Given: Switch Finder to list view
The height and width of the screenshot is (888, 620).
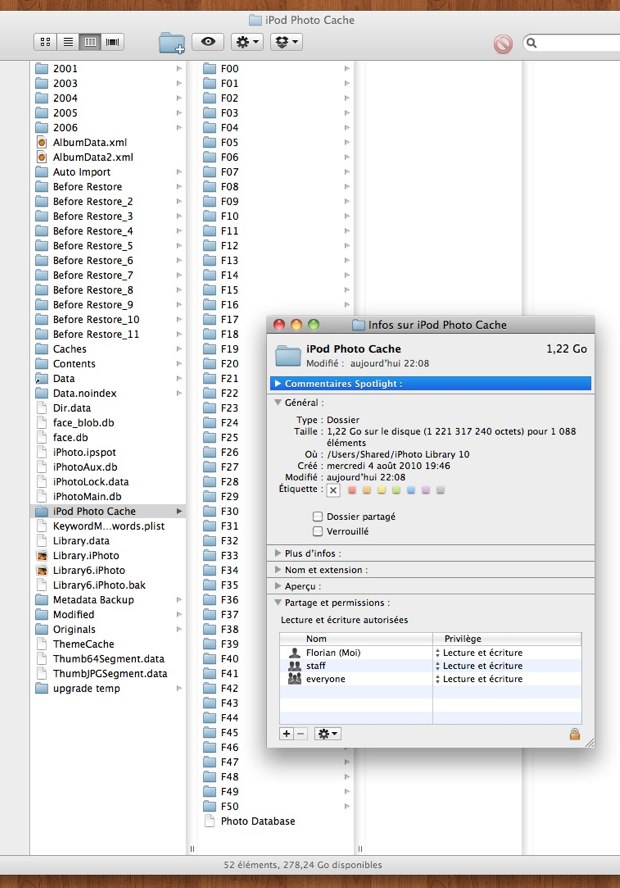Looking at the screenshot, I should click(68, 42).
